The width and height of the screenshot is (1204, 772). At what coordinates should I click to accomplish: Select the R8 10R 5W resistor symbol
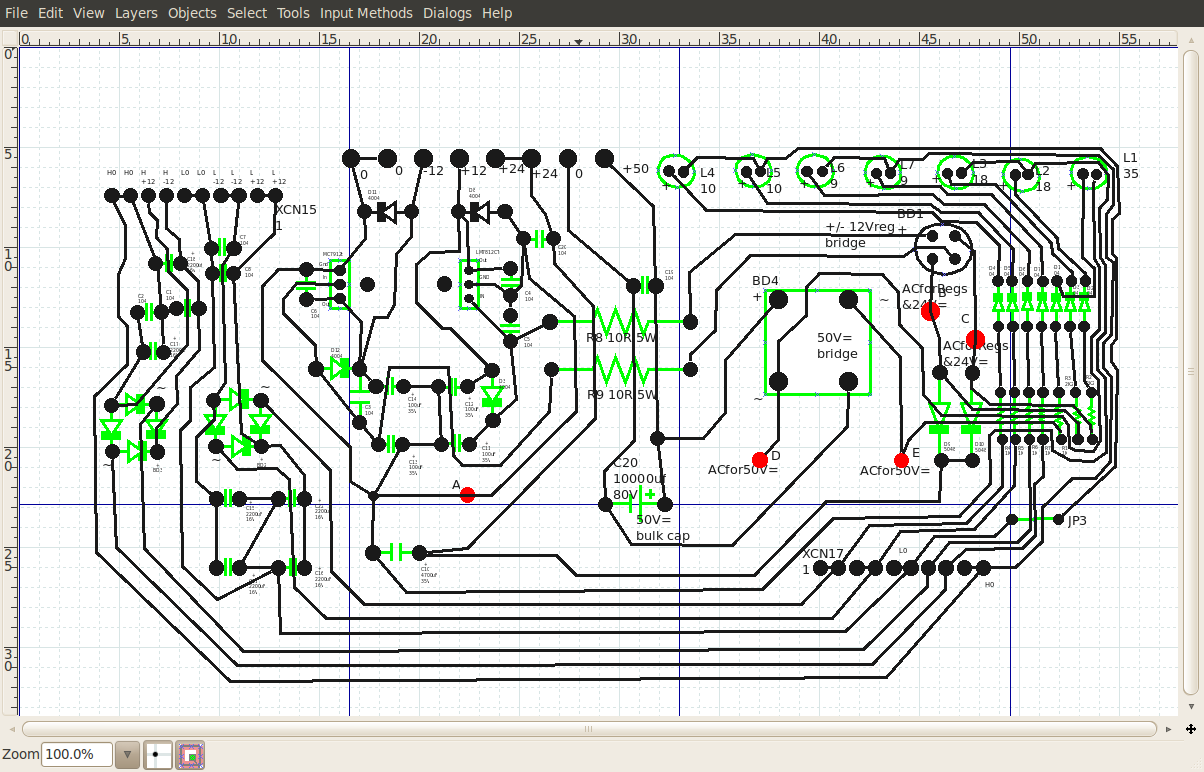(x=622, y=321)
